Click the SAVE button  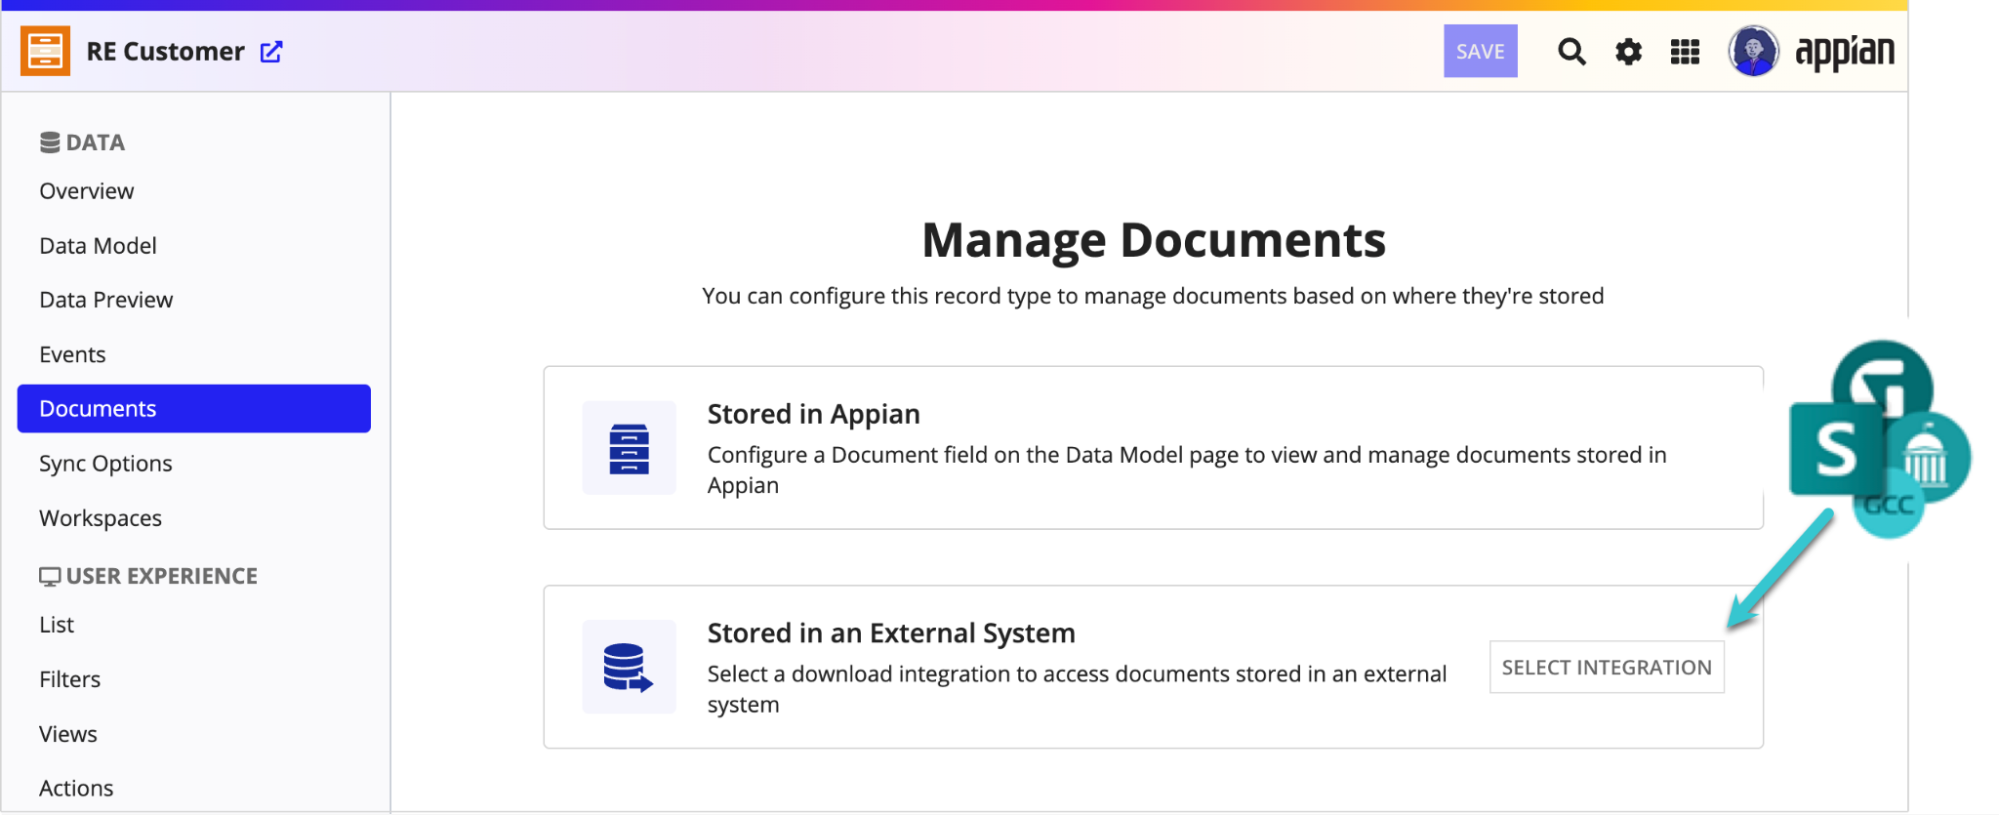point(1480,51)
